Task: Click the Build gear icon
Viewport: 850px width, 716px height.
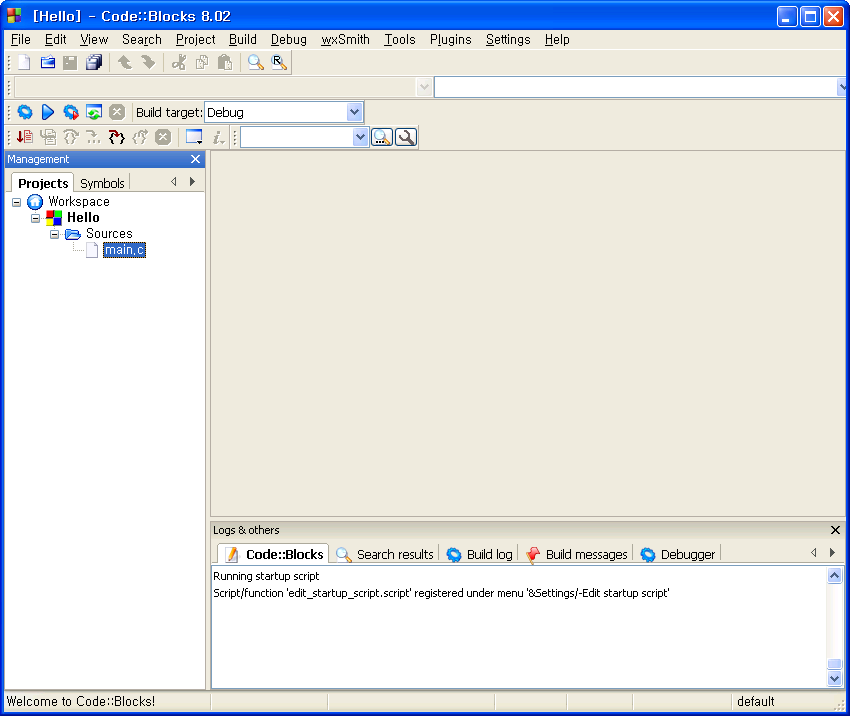Action: pos(25,112)
